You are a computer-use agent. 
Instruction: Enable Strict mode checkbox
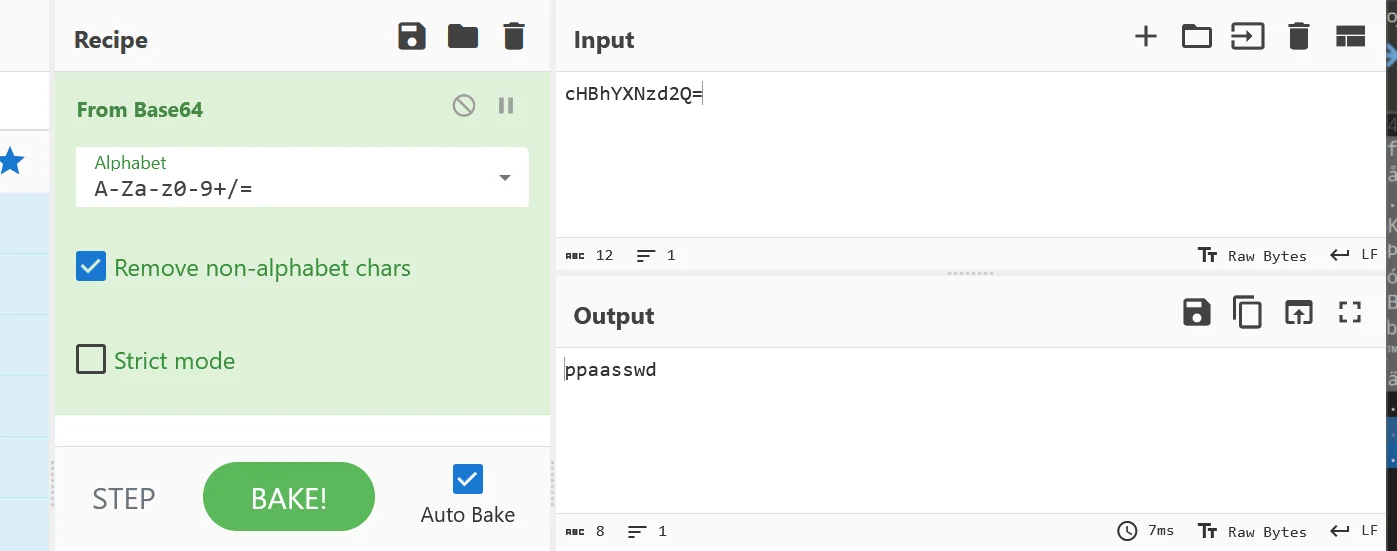tap(91, 359)
